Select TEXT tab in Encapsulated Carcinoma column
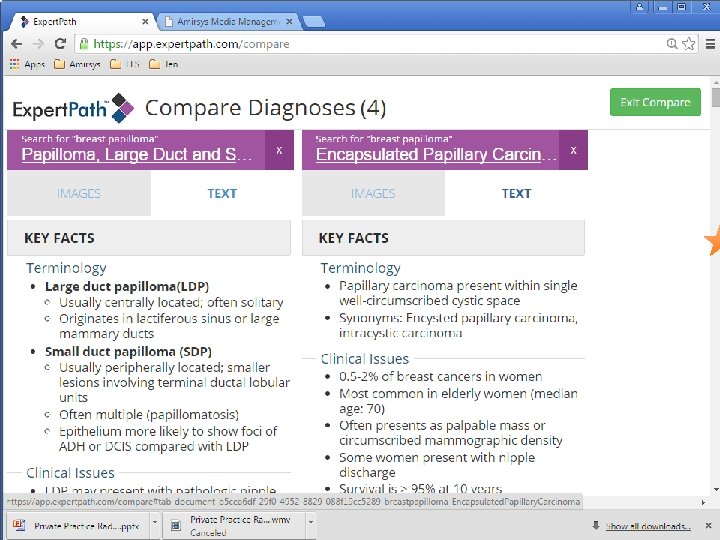The height and width of the screenshot is (540, 720). pyautogui.click(x=516, y=193)
